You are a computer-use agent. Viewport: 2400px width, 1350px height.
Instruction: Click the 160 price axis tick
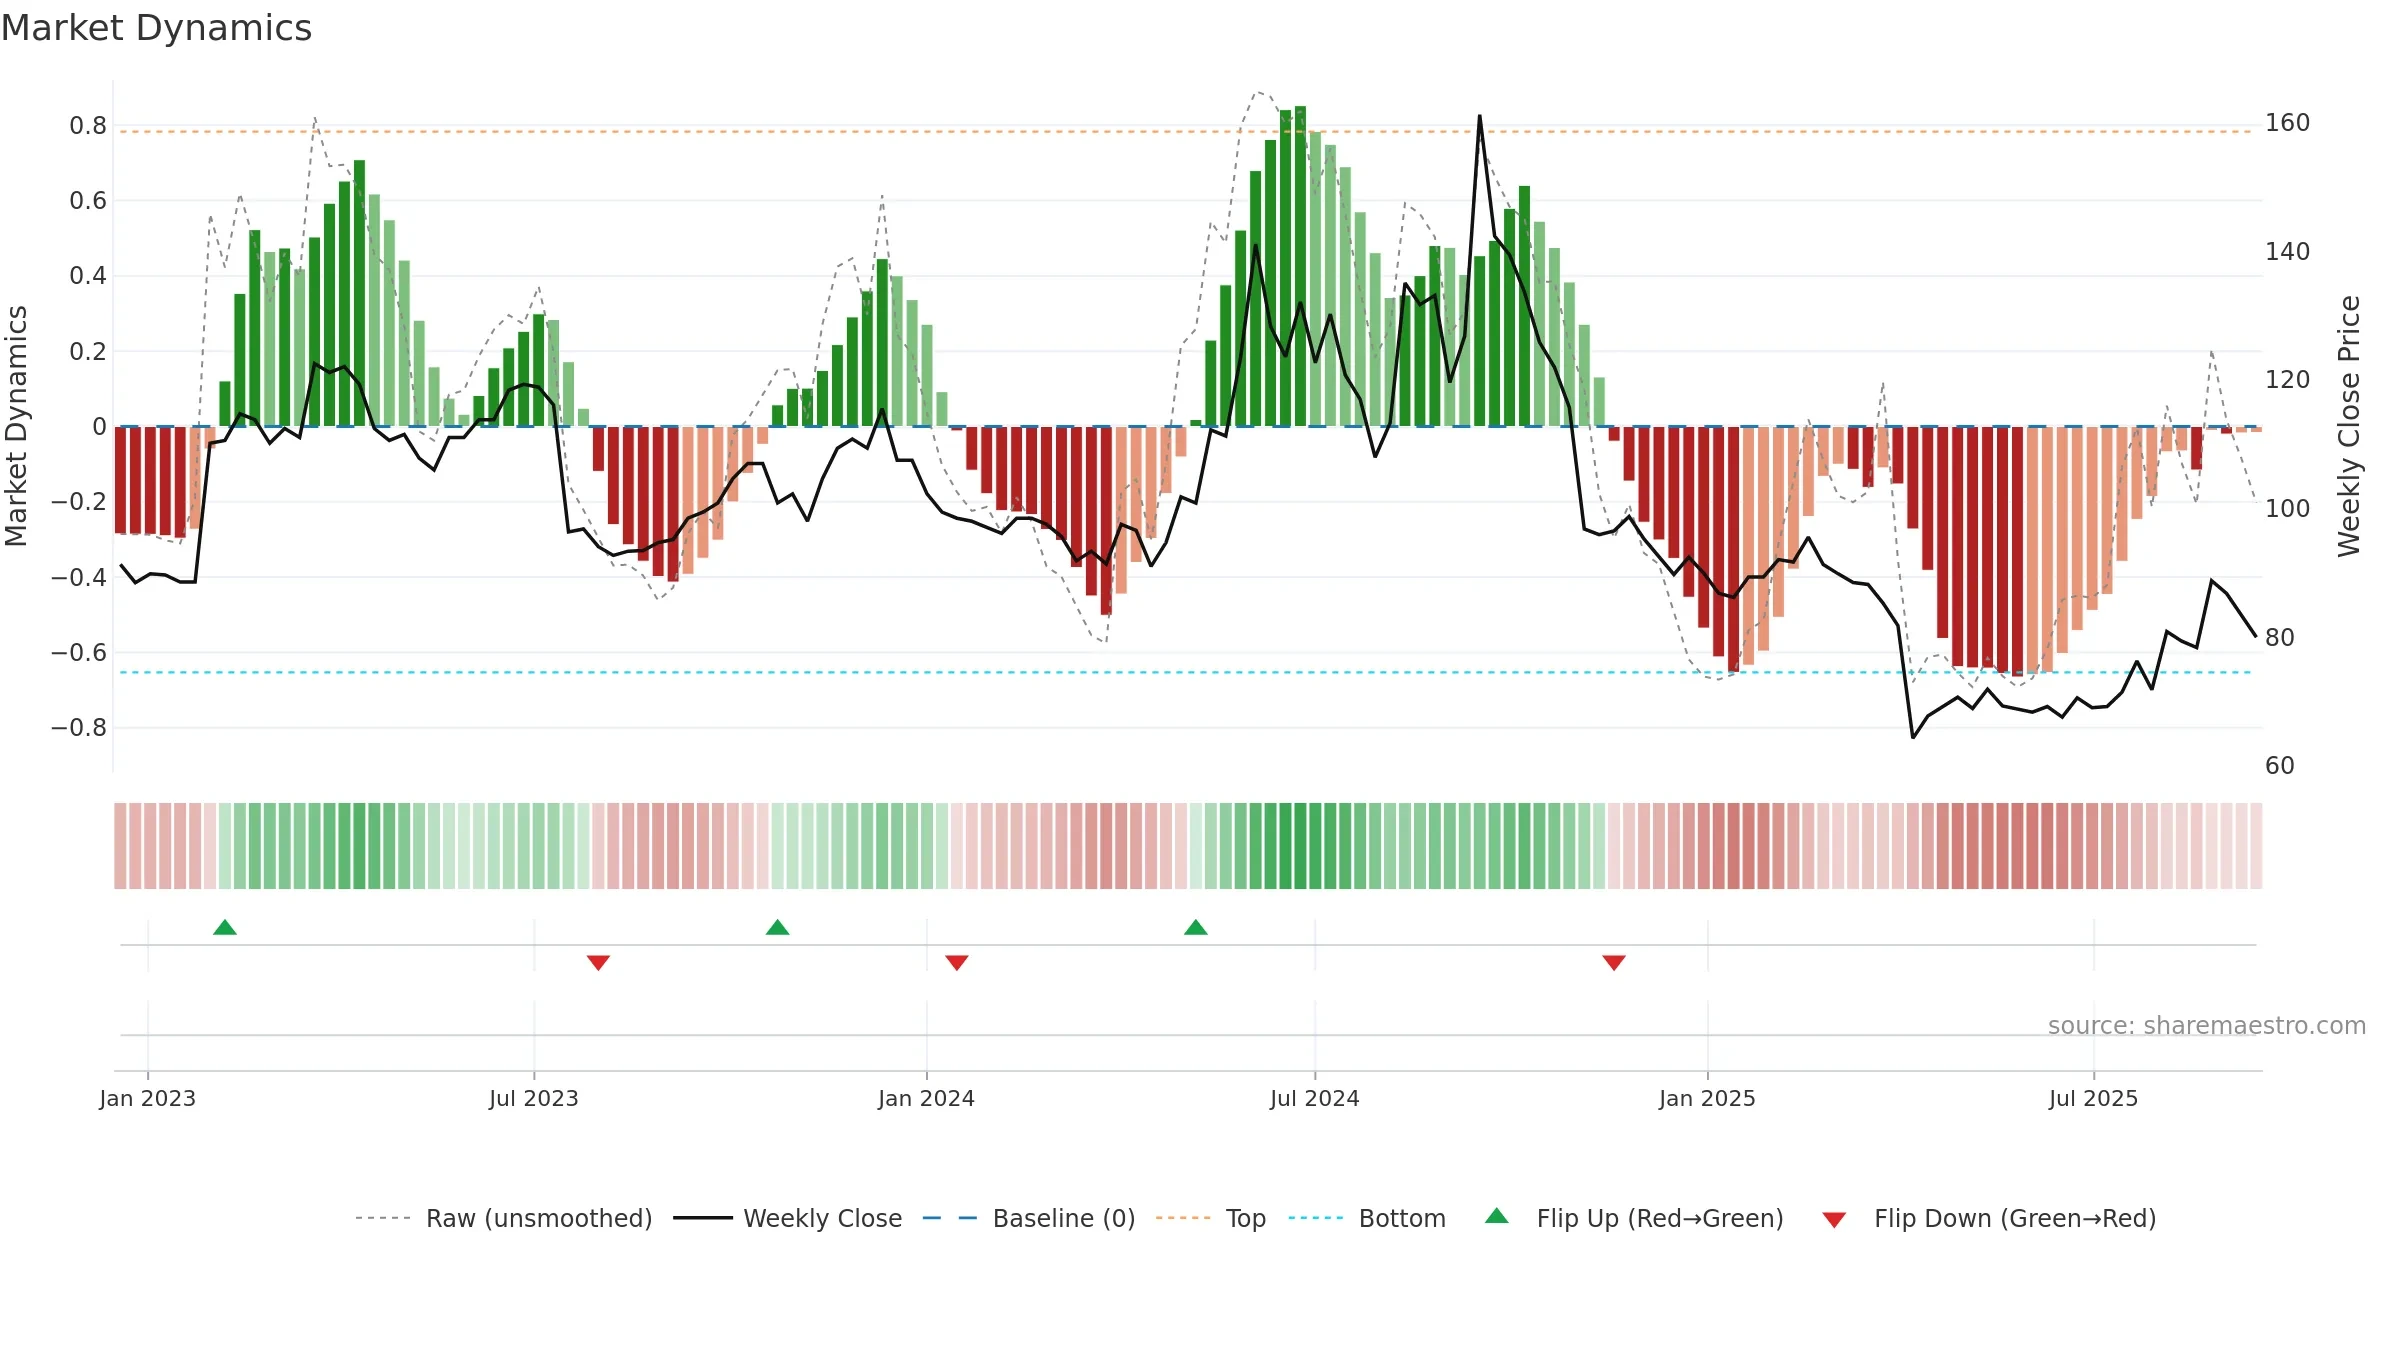coord(2288,123)
